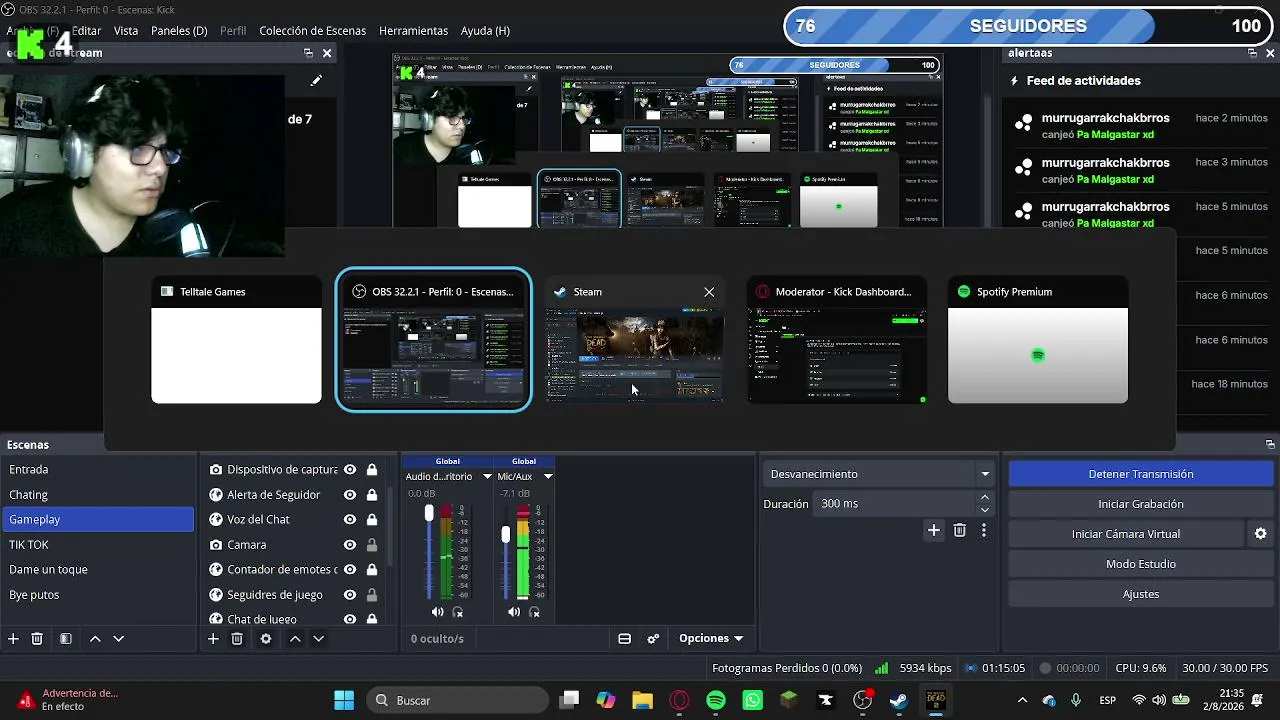Open transition properties three-dot menu

pos(984,530)
